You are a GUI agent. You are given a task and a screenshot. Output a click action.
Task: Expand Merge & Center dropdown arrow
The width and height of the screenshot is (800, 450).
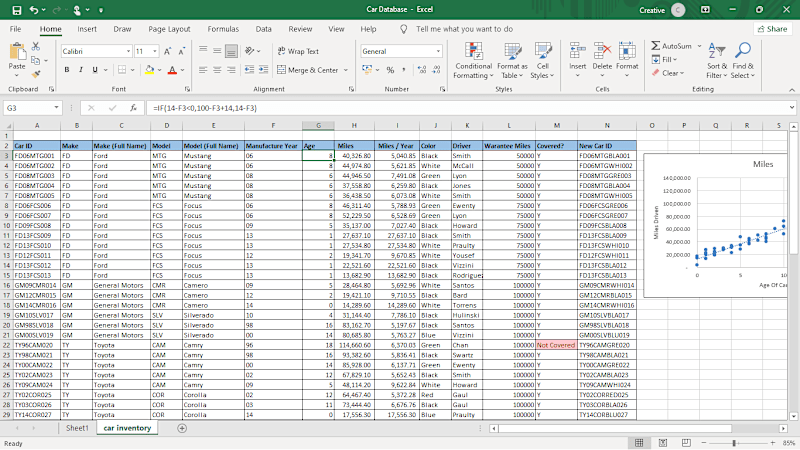coord(346,70)
